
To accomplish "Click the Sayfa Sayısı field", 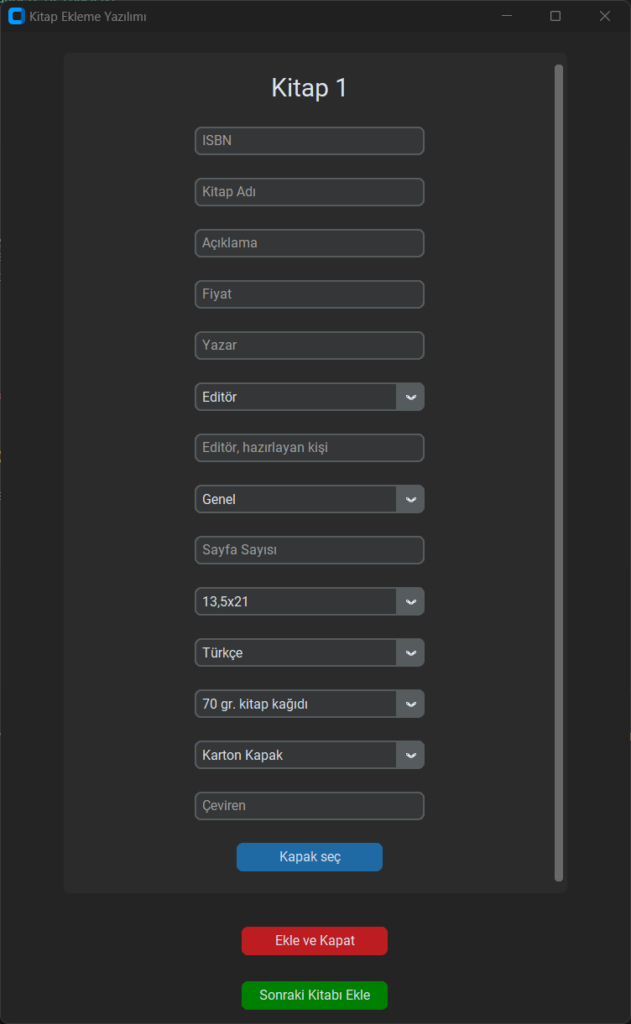I will coord(309,550).
